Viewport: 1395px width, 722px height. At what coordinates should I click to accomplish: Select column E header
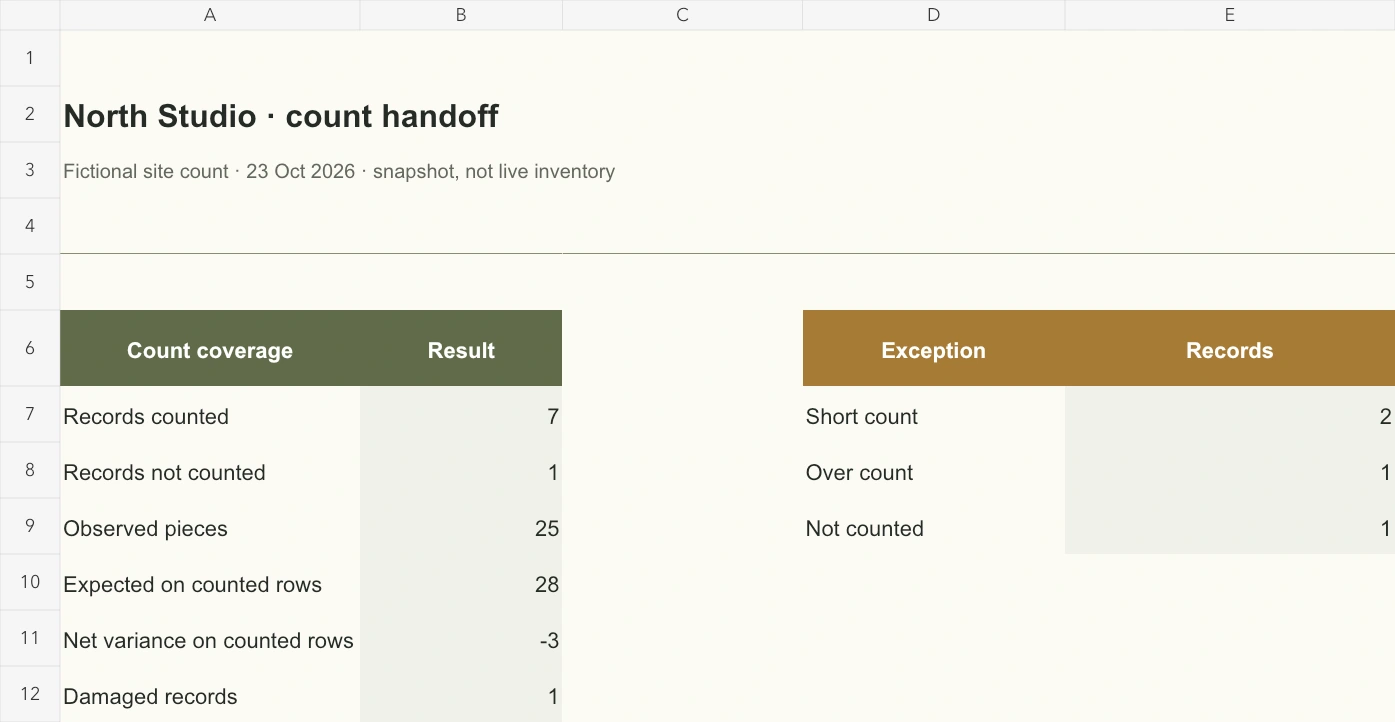click(1230, 15)
